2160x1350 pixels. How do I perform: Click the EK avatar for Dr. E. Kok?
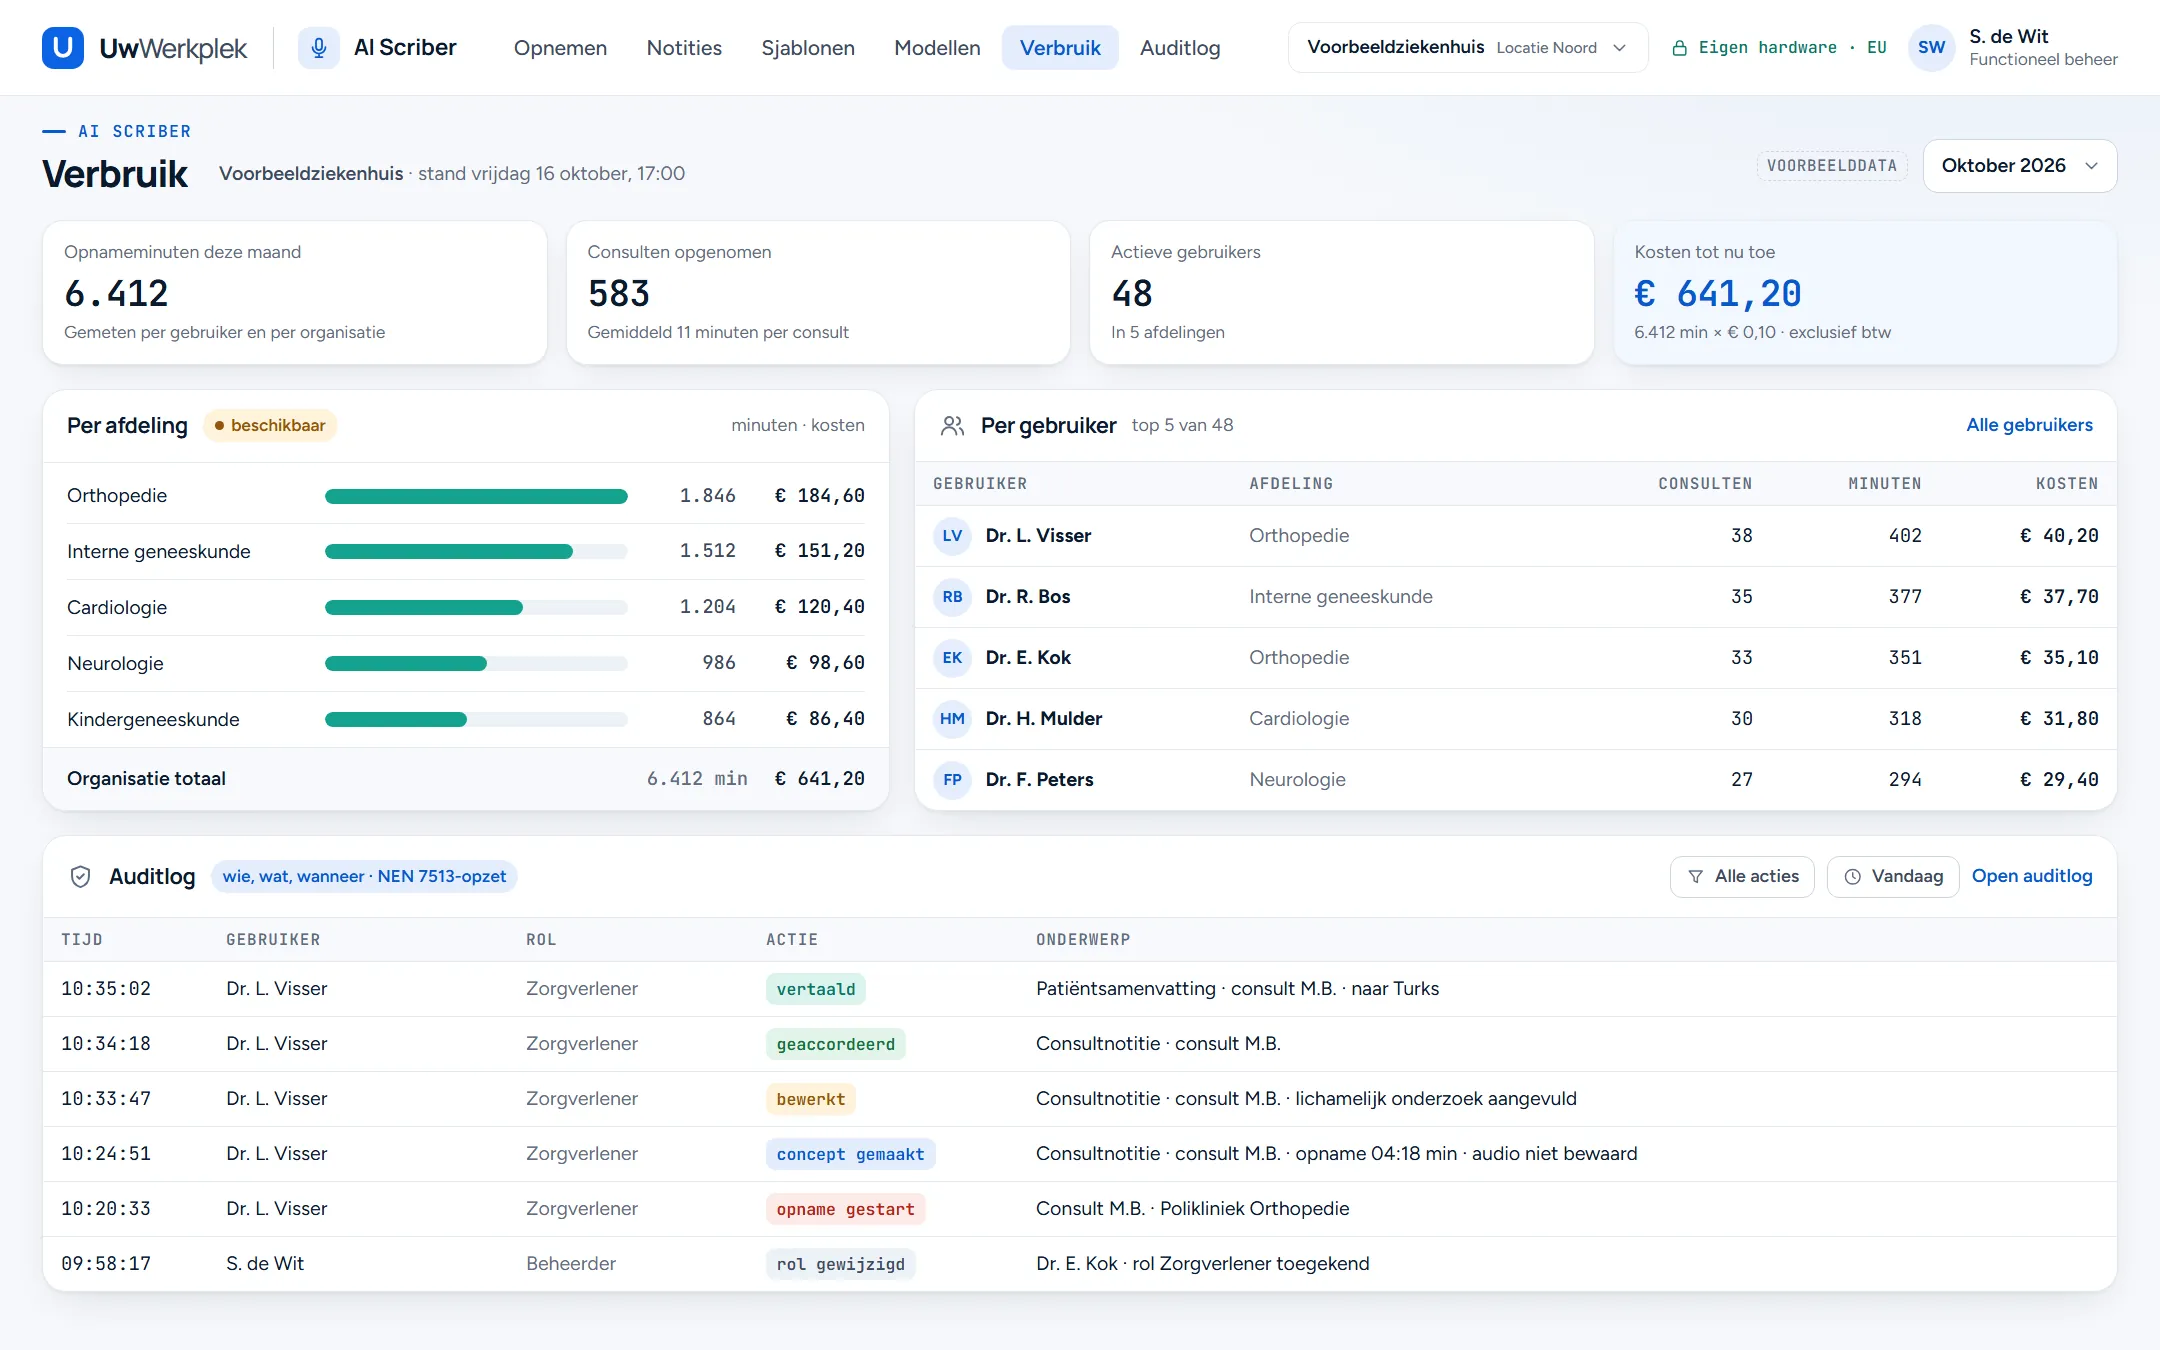click(x=952, y=658)
